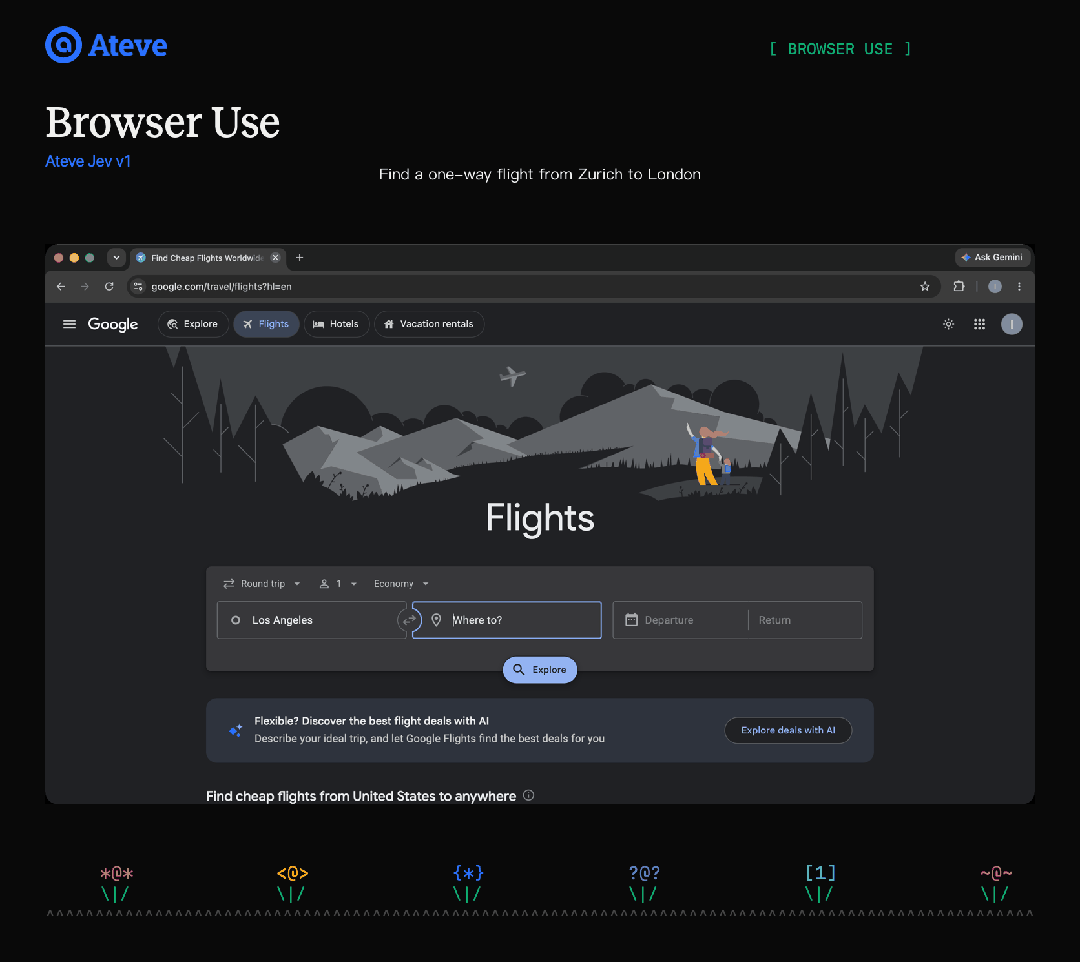Click the browser back arrow
Viewport: 1080px width, 962px height.
(x=61, y=286)
